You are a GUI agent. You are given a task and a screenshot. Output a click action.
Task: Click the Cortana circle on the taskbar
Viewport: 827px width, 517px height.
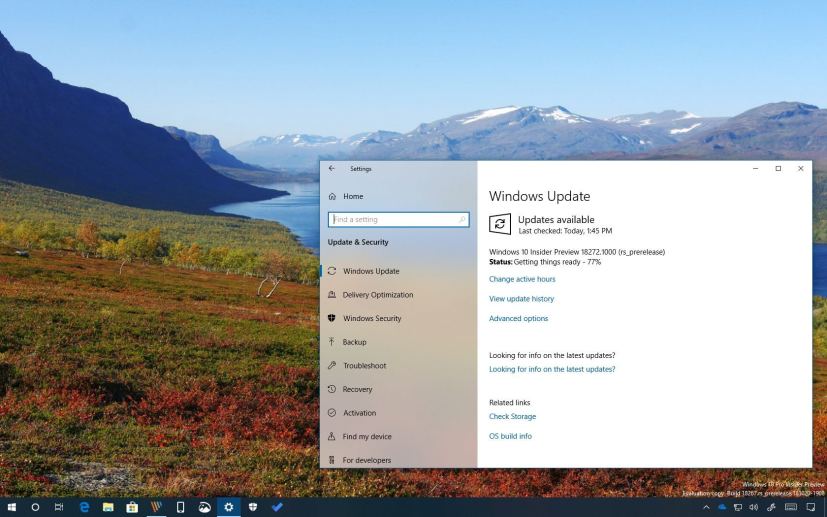(35, 508)
